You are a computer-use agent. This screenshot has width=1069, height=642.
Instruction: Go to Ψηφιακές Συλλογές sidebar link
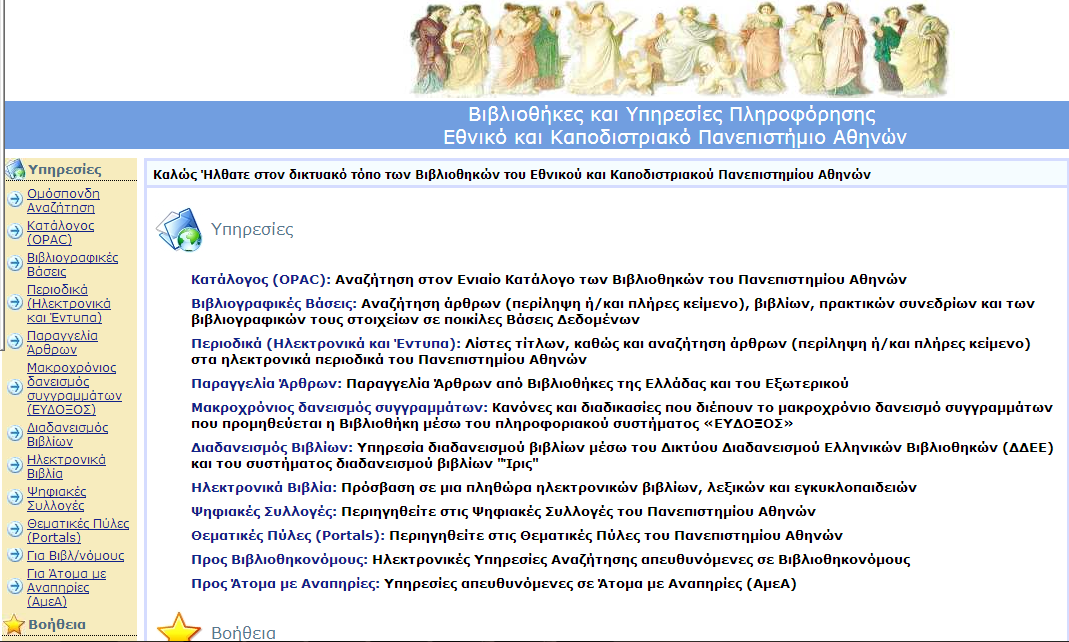tap(57, 498)
